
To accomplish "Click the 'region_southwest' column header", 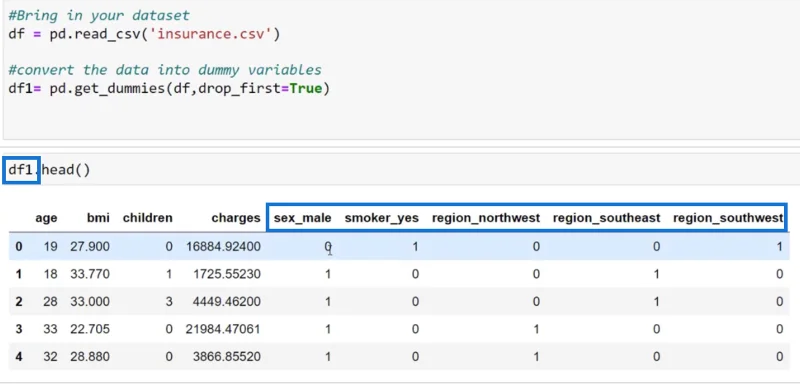I will [728, 218].
